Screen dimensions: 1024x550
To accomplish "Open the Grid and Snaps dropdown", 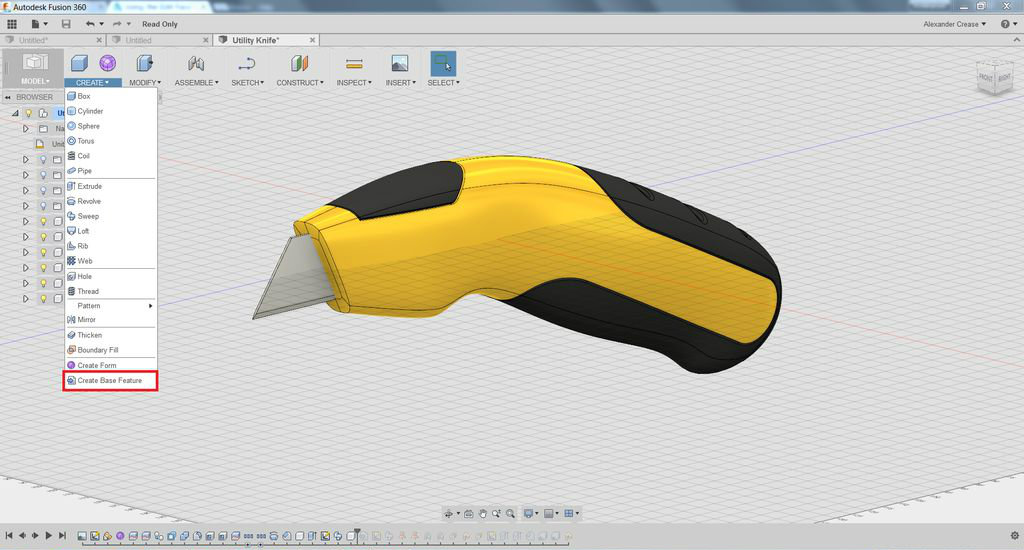I will click(551, 513).
